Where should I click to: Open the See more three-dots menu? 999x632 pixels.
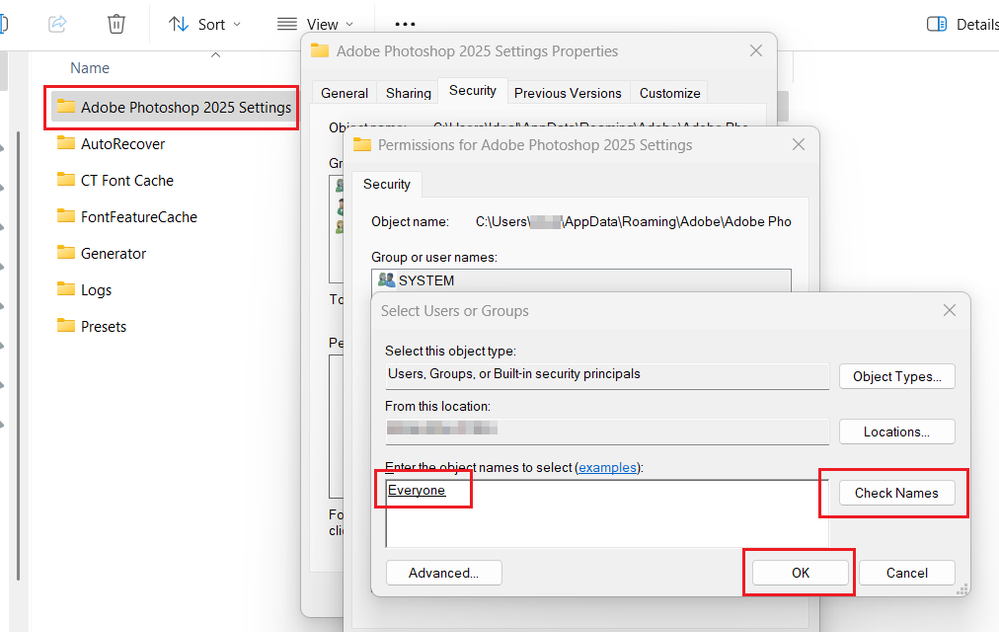[x=405, y=24]
